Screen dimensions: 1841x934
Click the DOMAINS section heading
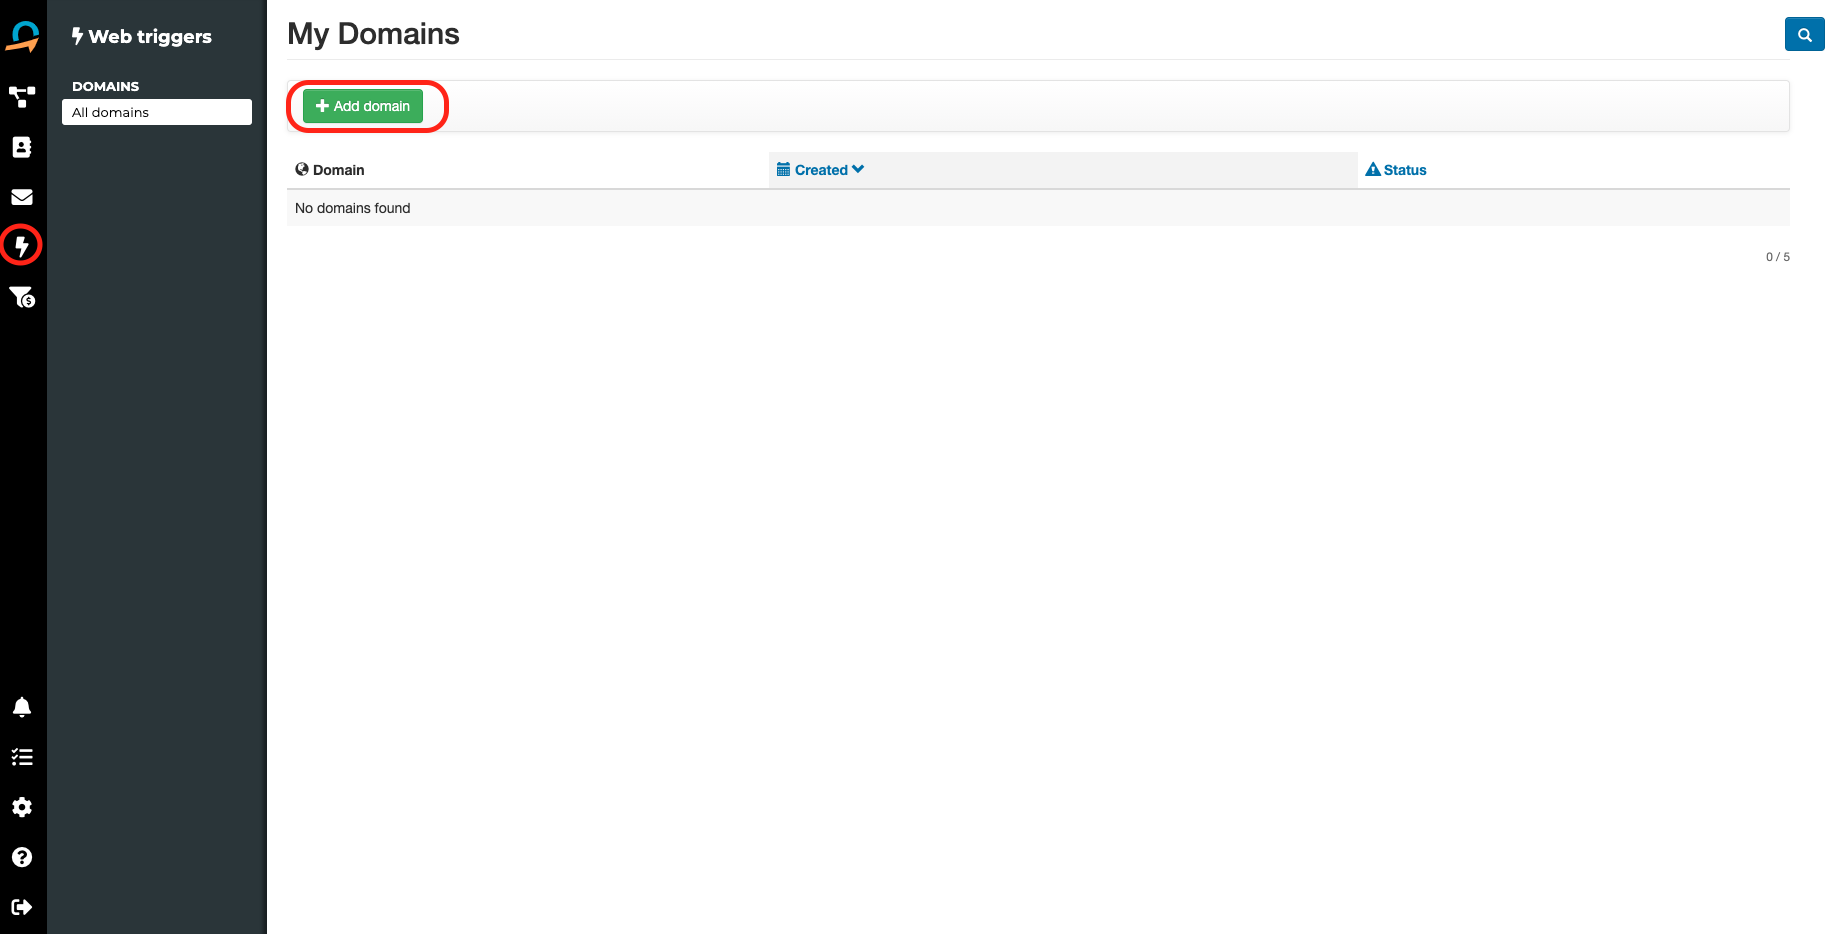pyautogui.click(x=106, y=86)
